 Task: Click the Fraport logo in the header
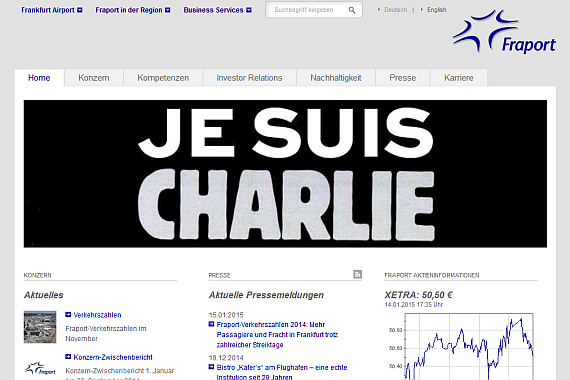click(x=504, y=32)
